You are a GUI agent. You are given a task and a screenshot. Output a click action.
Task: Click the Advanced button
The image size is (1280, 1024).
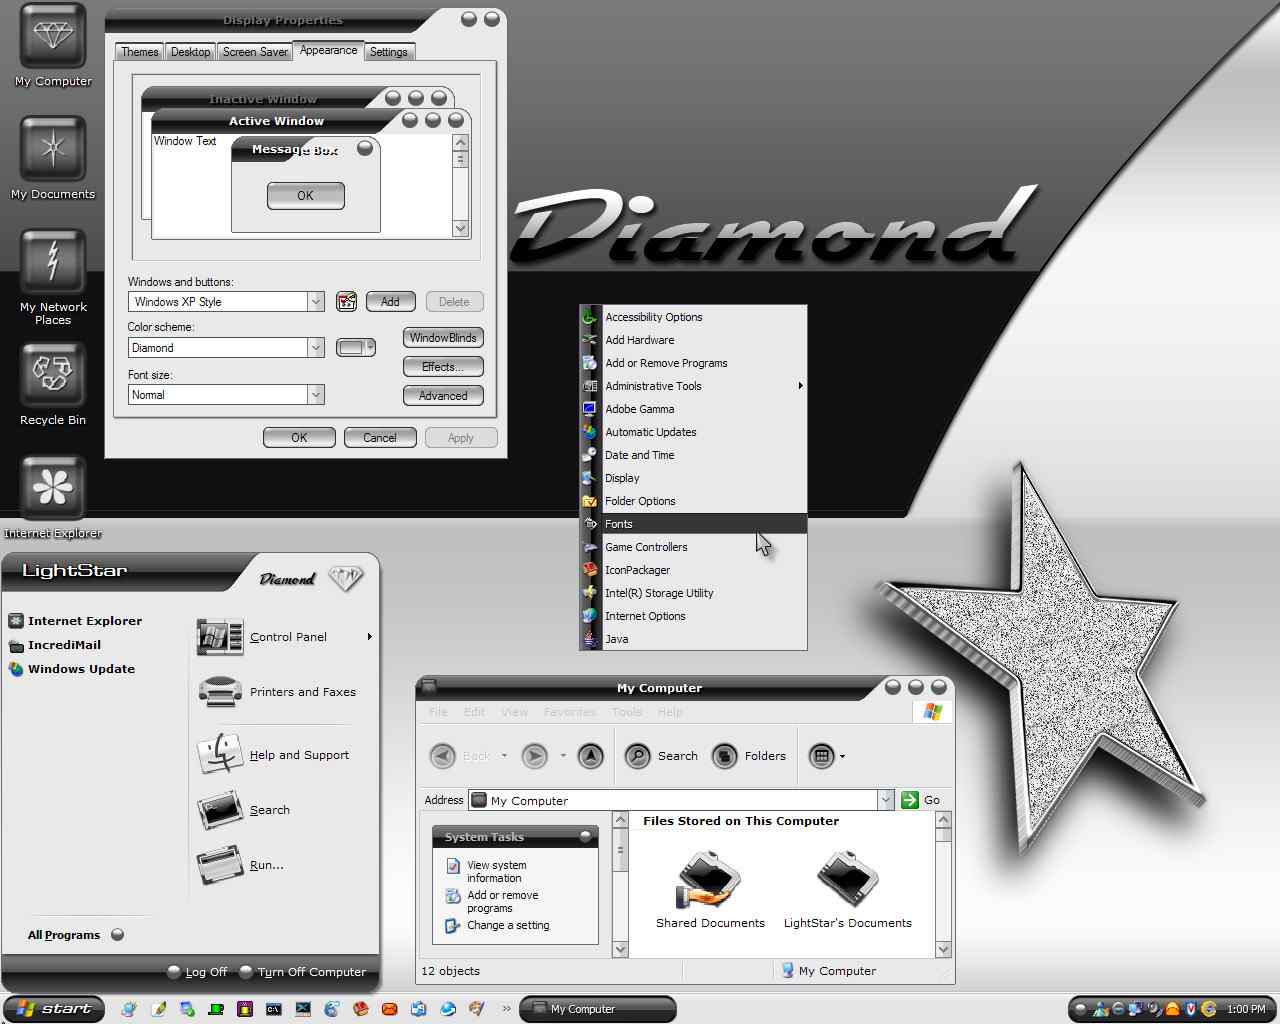[x=443, y=396]
